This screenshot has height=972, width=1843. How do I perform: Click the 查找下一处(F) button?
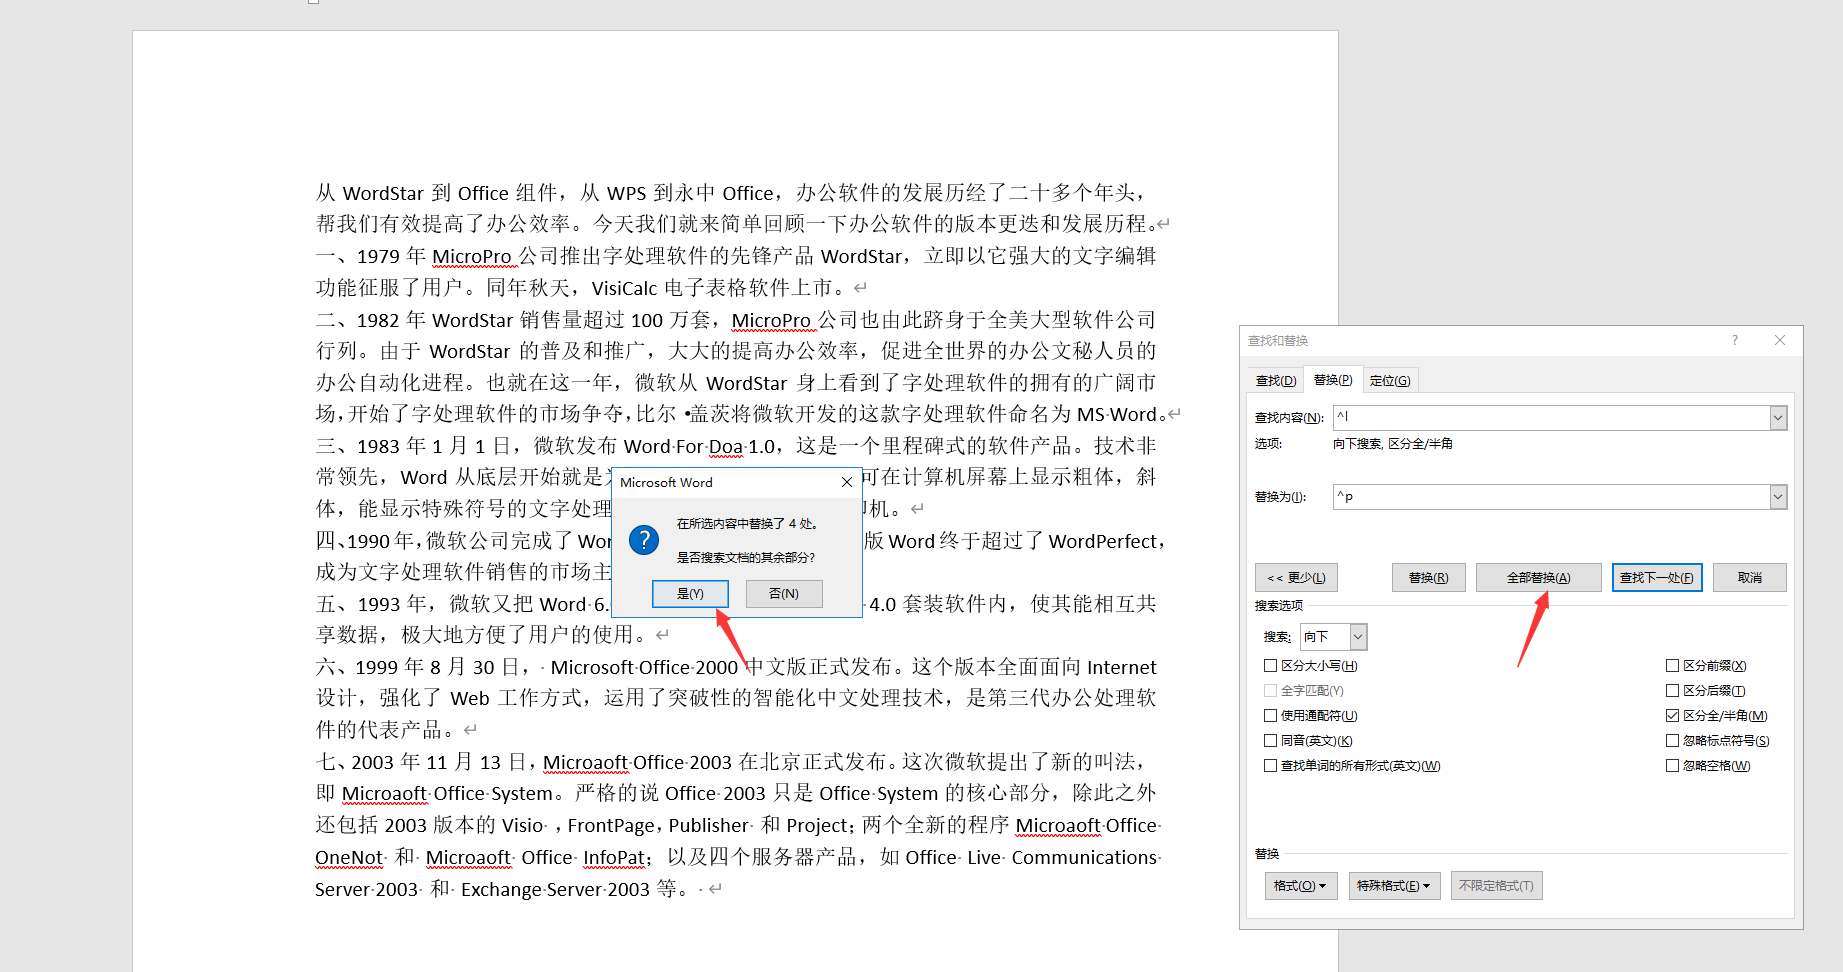(1657, 578)
